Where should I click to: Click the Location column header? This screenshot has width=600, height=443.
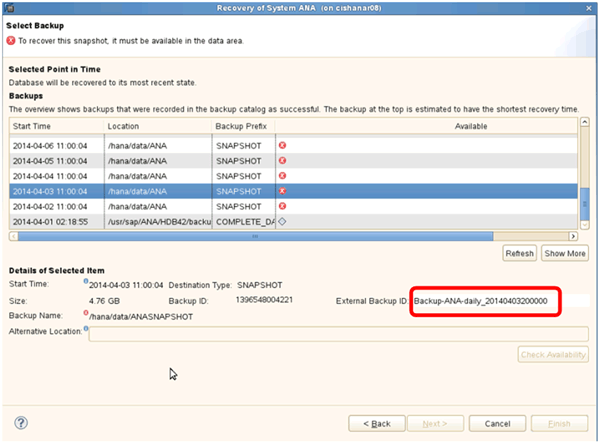pyautogui.click(x=156, y=127)
